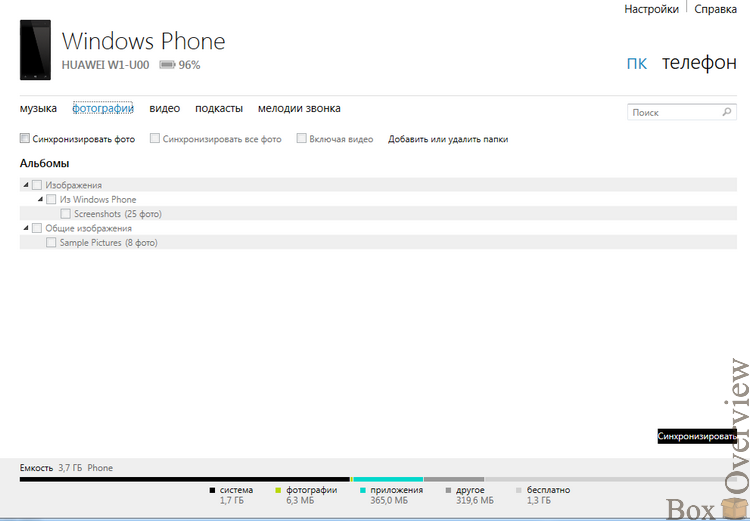
Task: Click the 'приложения 365,0 МБ' storage text
Action: tap(397, 495)
